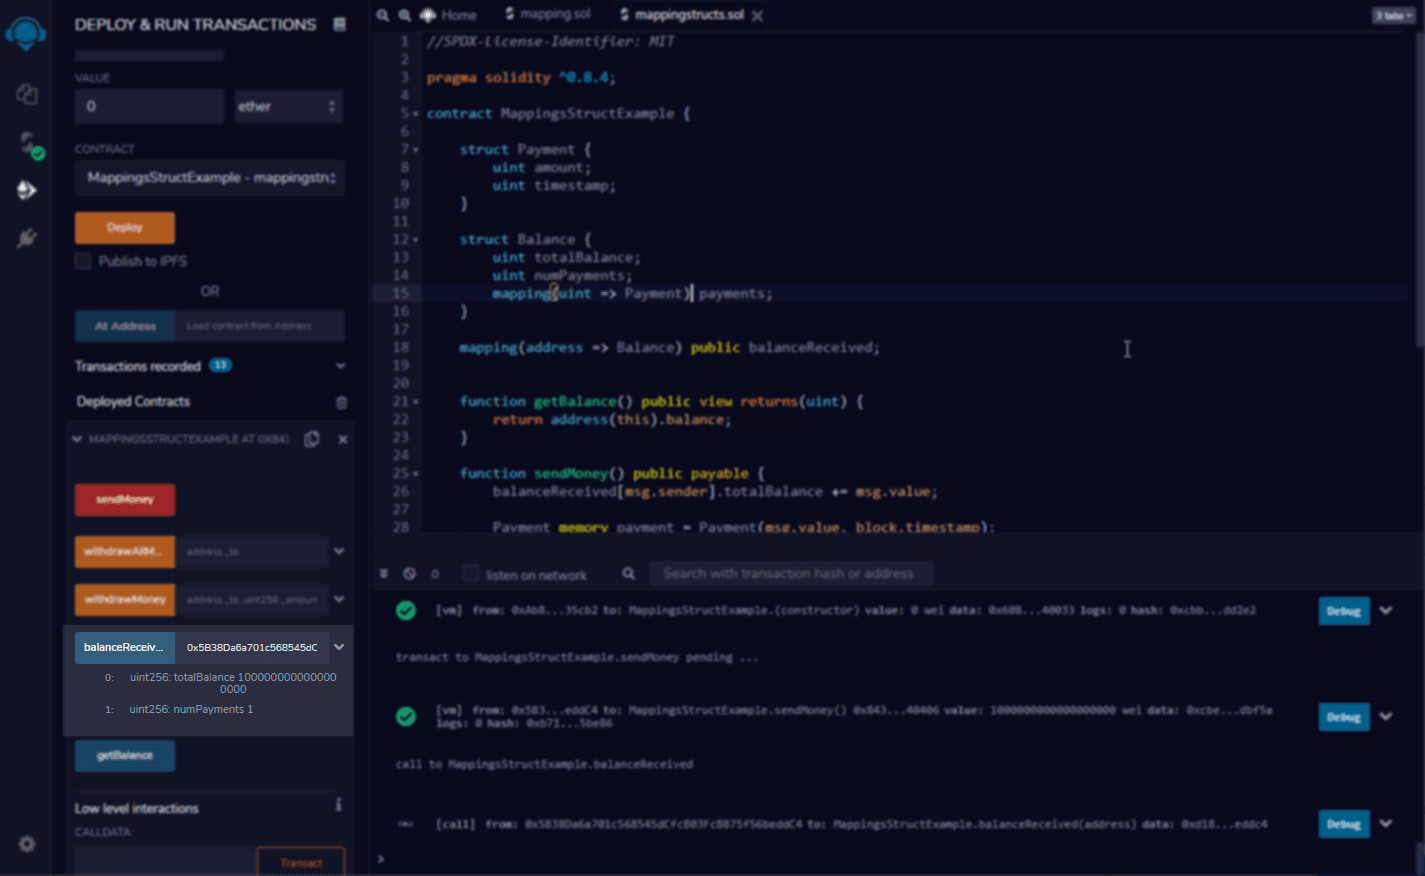The width and height of the screenshot is (1425, 876).
Task: Toggle the terminal collapse double-arrow icon
Action: (383, 574)
